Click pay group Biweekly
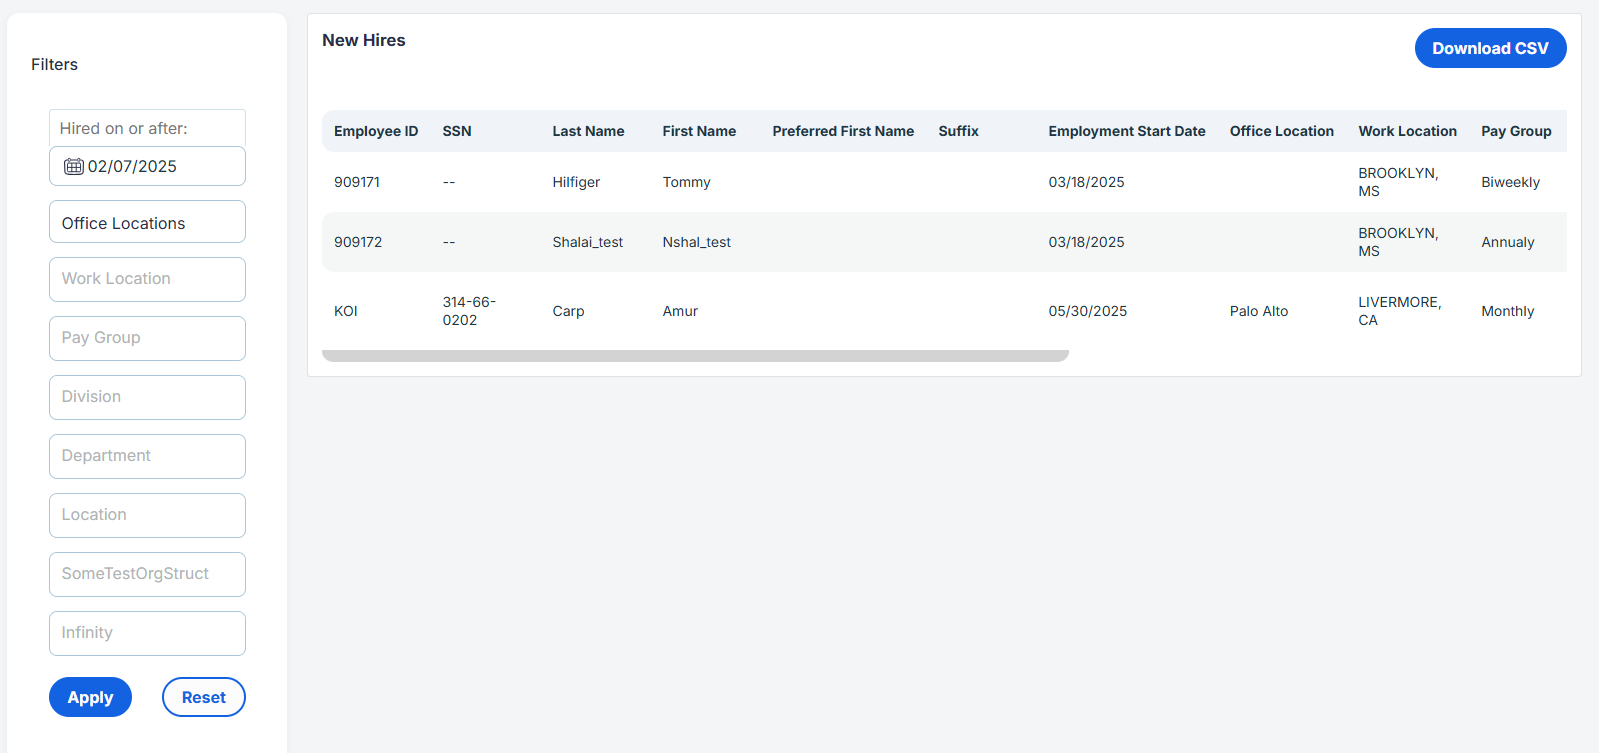Viewport: 1599px width, 753px height. (1510, 182)
